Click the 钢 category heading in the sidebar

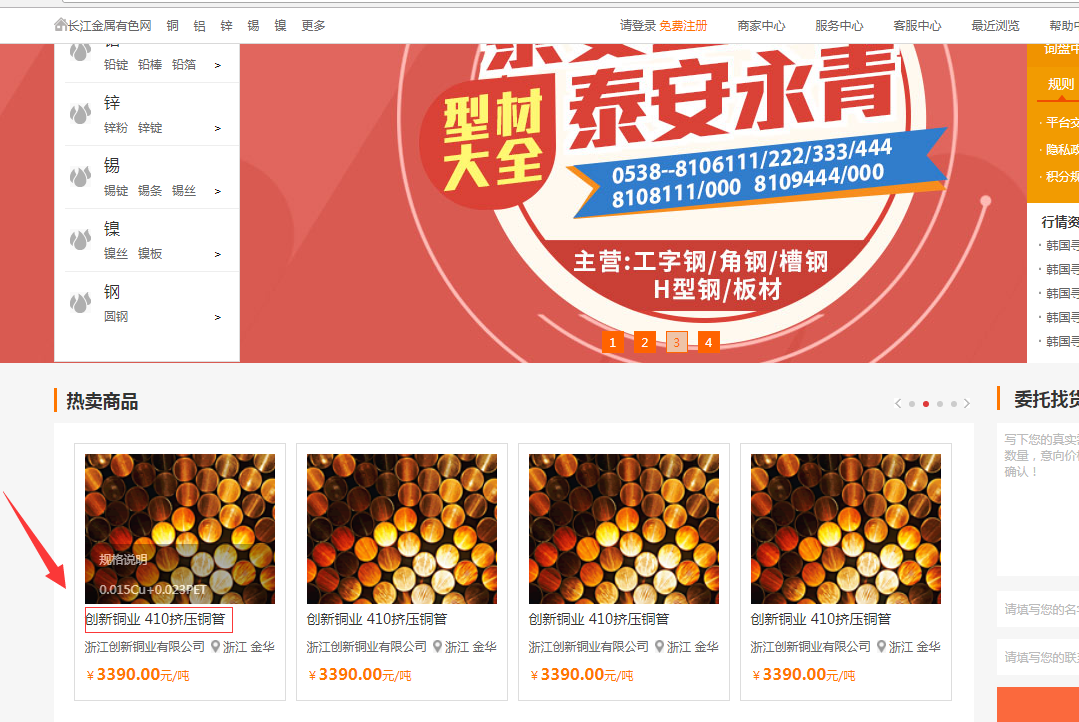coord(111,292)
